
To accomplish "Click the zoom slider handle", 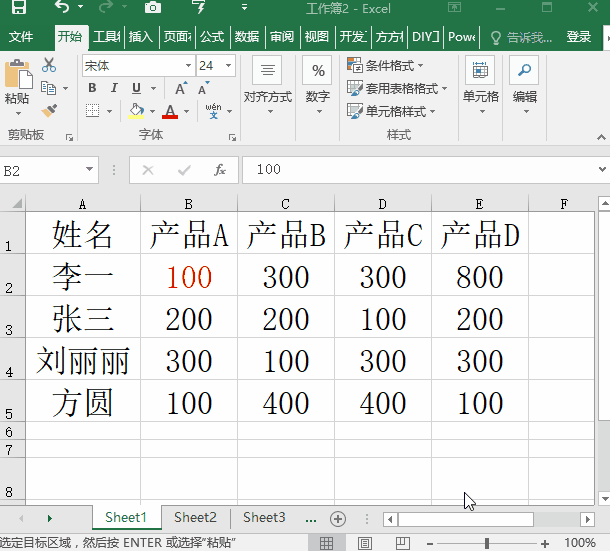I will click(x=487, y=543).
